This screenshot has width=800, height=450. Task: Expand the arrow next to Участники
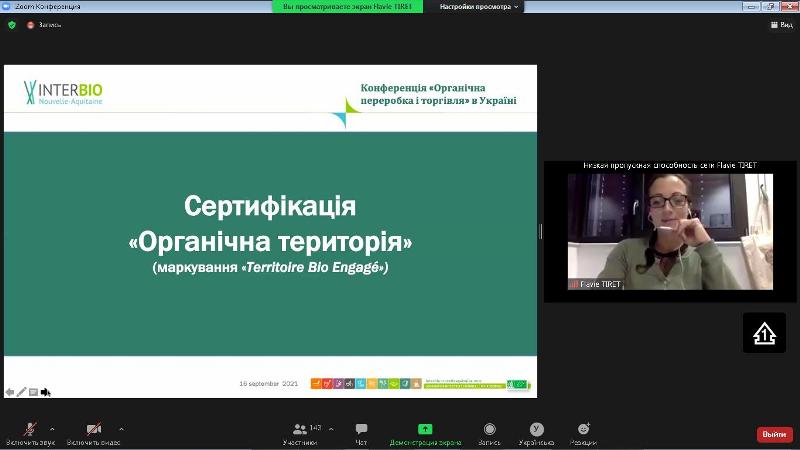pos(331,428)
